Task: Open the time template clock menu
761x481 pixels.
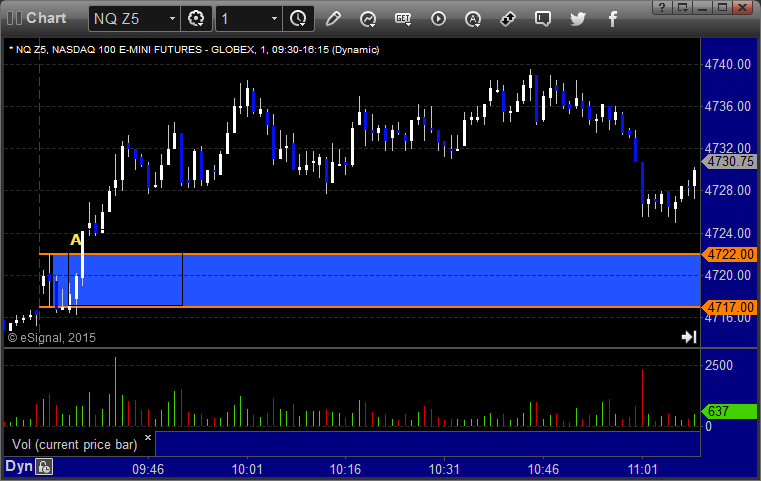Action: click(x=298, y=19)
